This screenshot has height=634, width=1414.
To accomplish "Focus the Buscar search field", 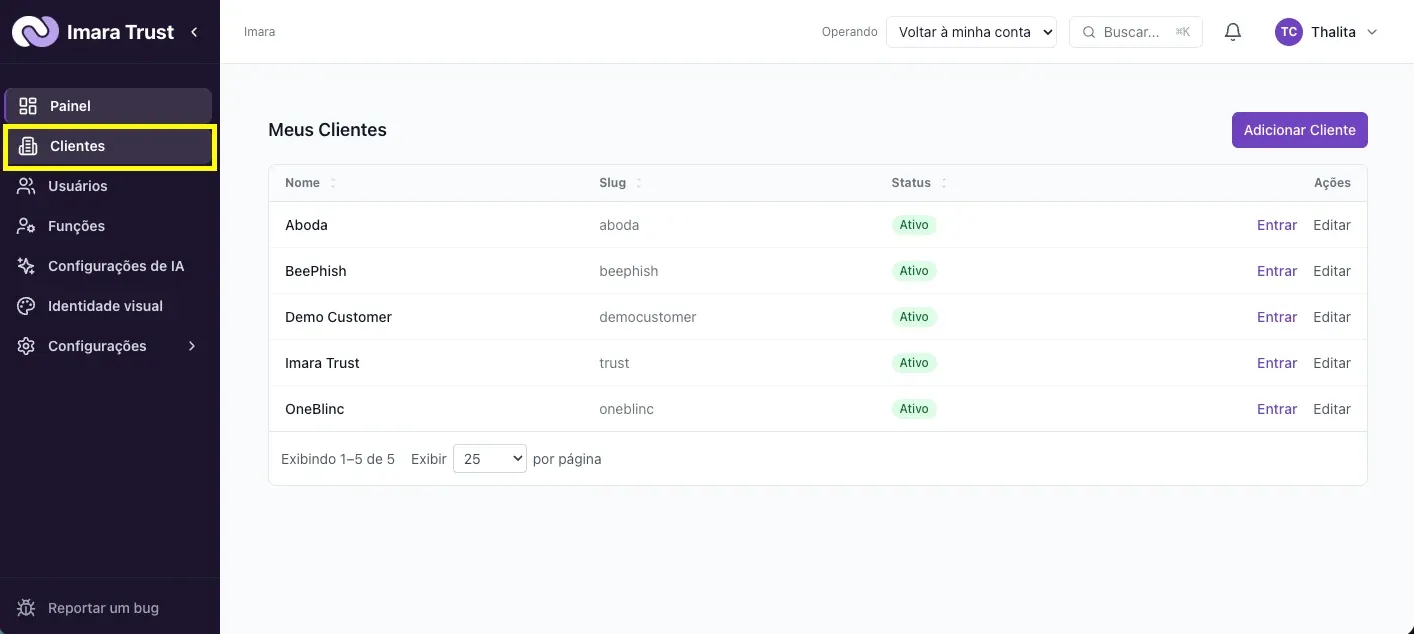I will (1136, 32).
